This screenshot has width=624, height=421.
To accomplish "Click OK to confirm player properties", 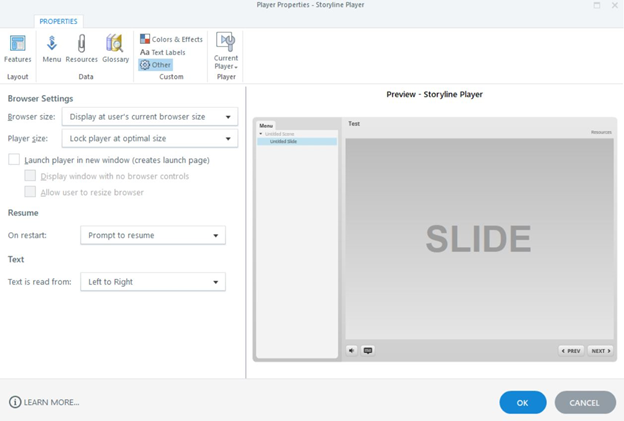I will [523, 402].
